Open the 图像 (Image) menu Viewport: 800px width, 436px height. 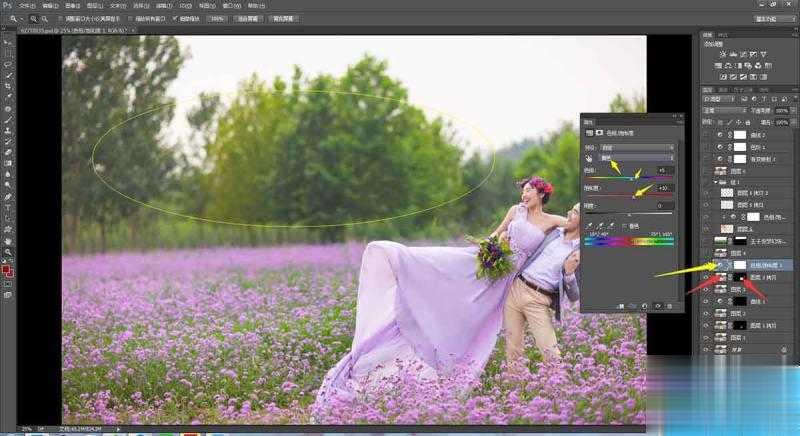click(72, 6)
